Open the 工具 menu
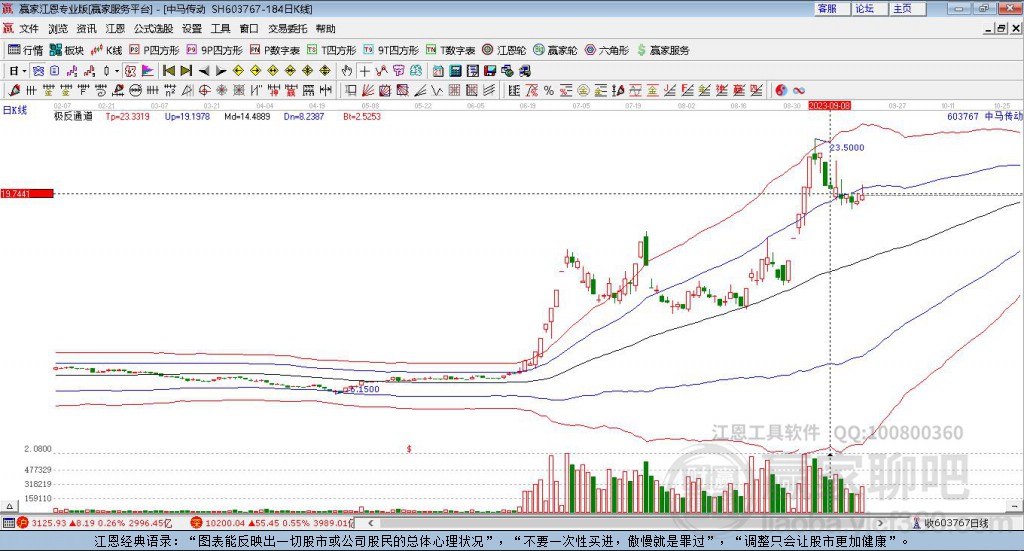 [220, 29]
